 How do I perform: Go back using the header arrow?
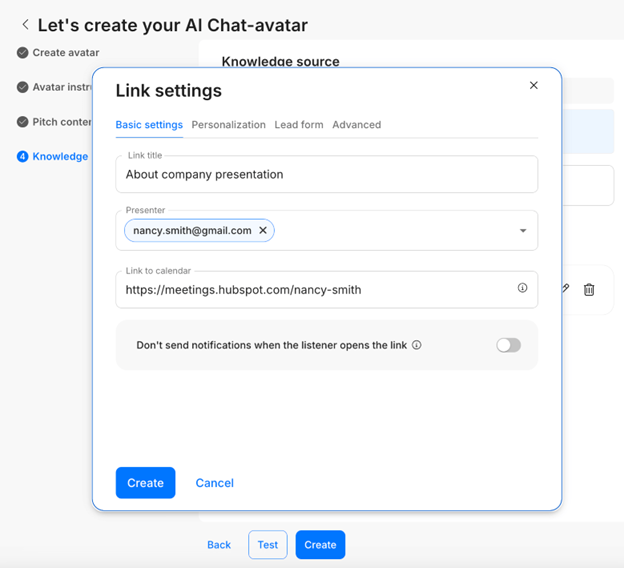click(25, 24)
